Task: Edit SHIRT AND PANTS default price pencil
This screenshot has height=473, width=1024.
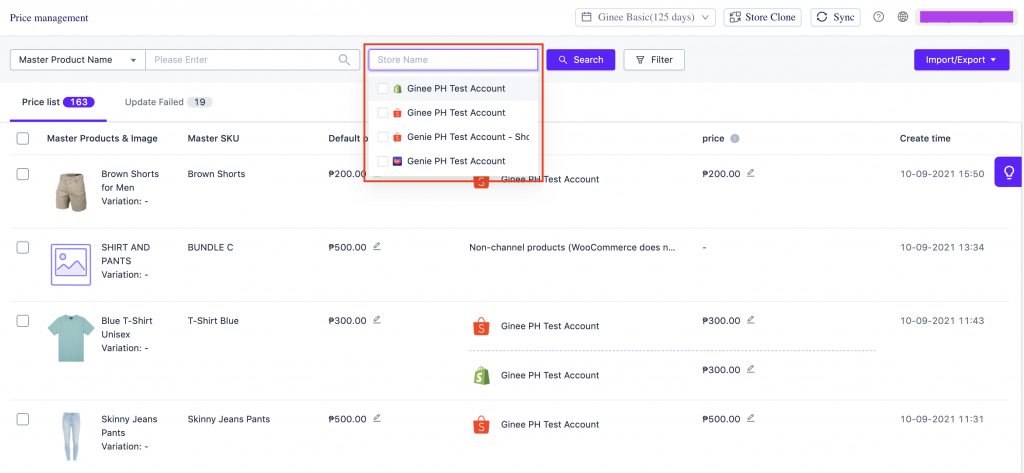Action: pos(377,246)
